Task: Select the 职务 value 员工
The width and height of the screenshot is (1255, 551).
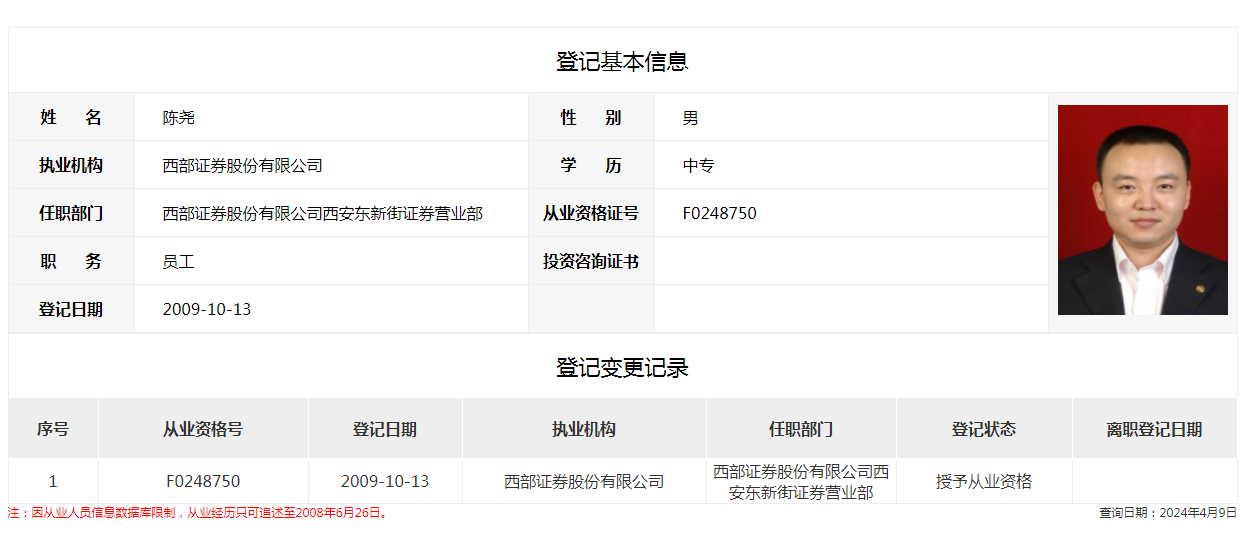Action: pyautogui.click(x=179, y=261)
